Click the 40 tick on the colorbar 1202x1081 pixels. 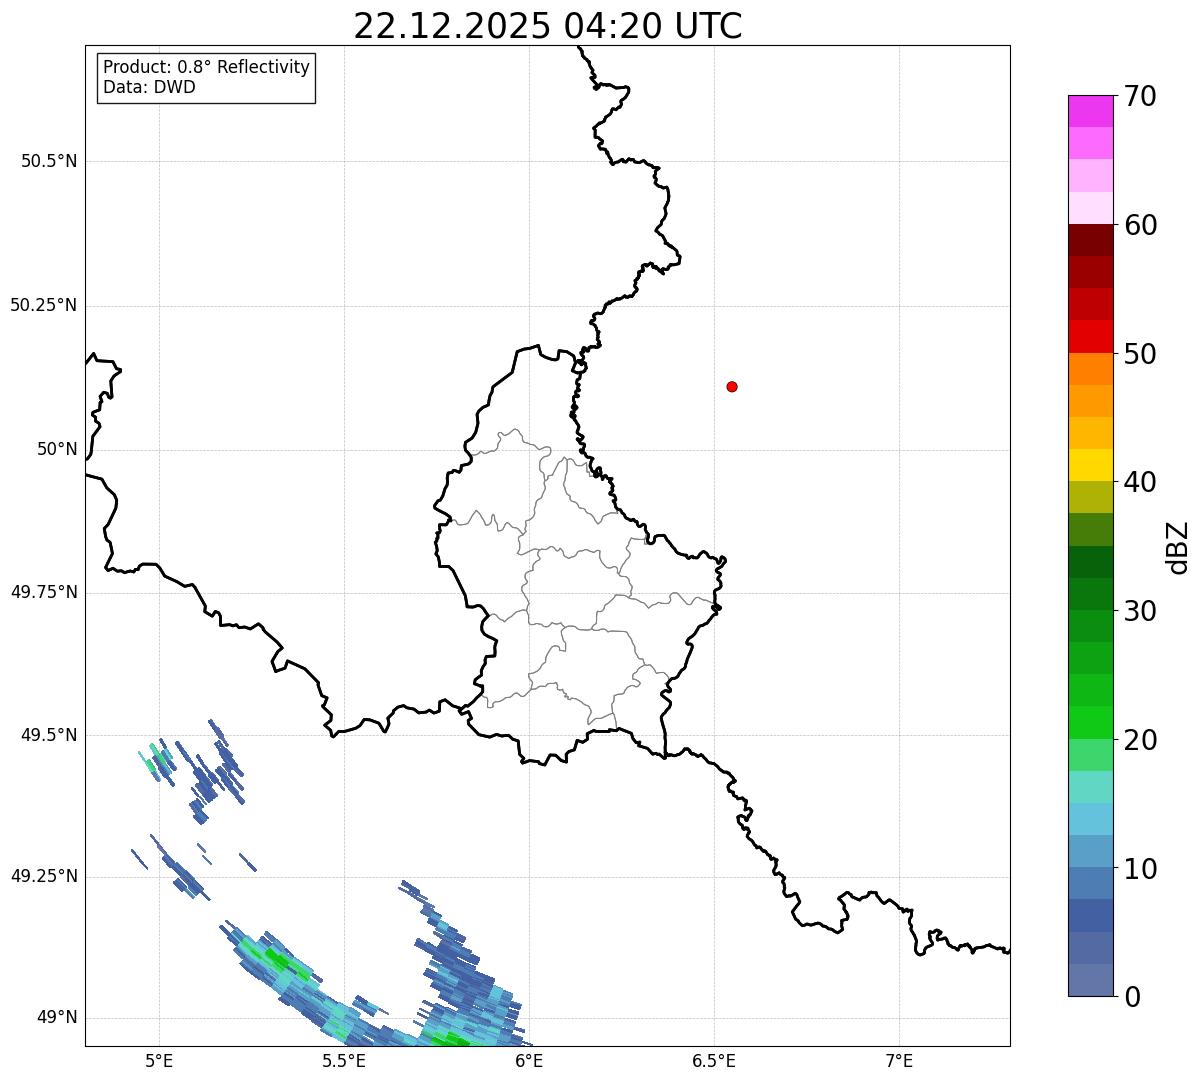1140,482
